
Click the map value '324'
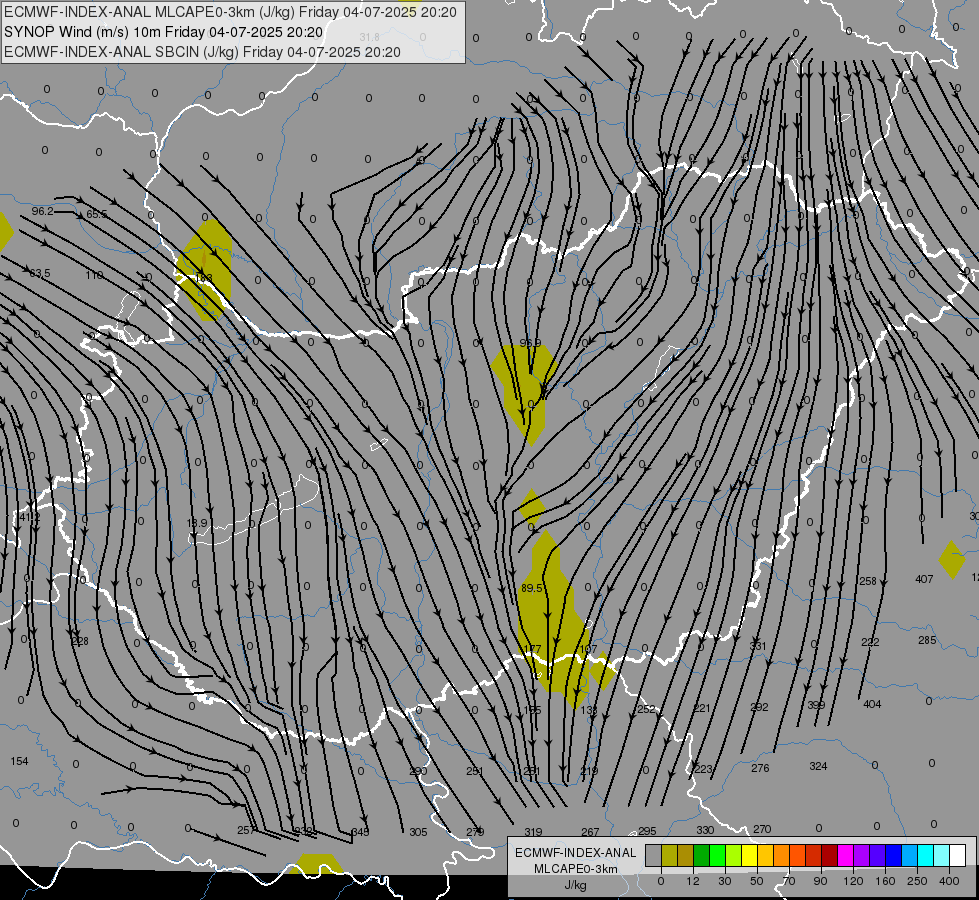818,766
